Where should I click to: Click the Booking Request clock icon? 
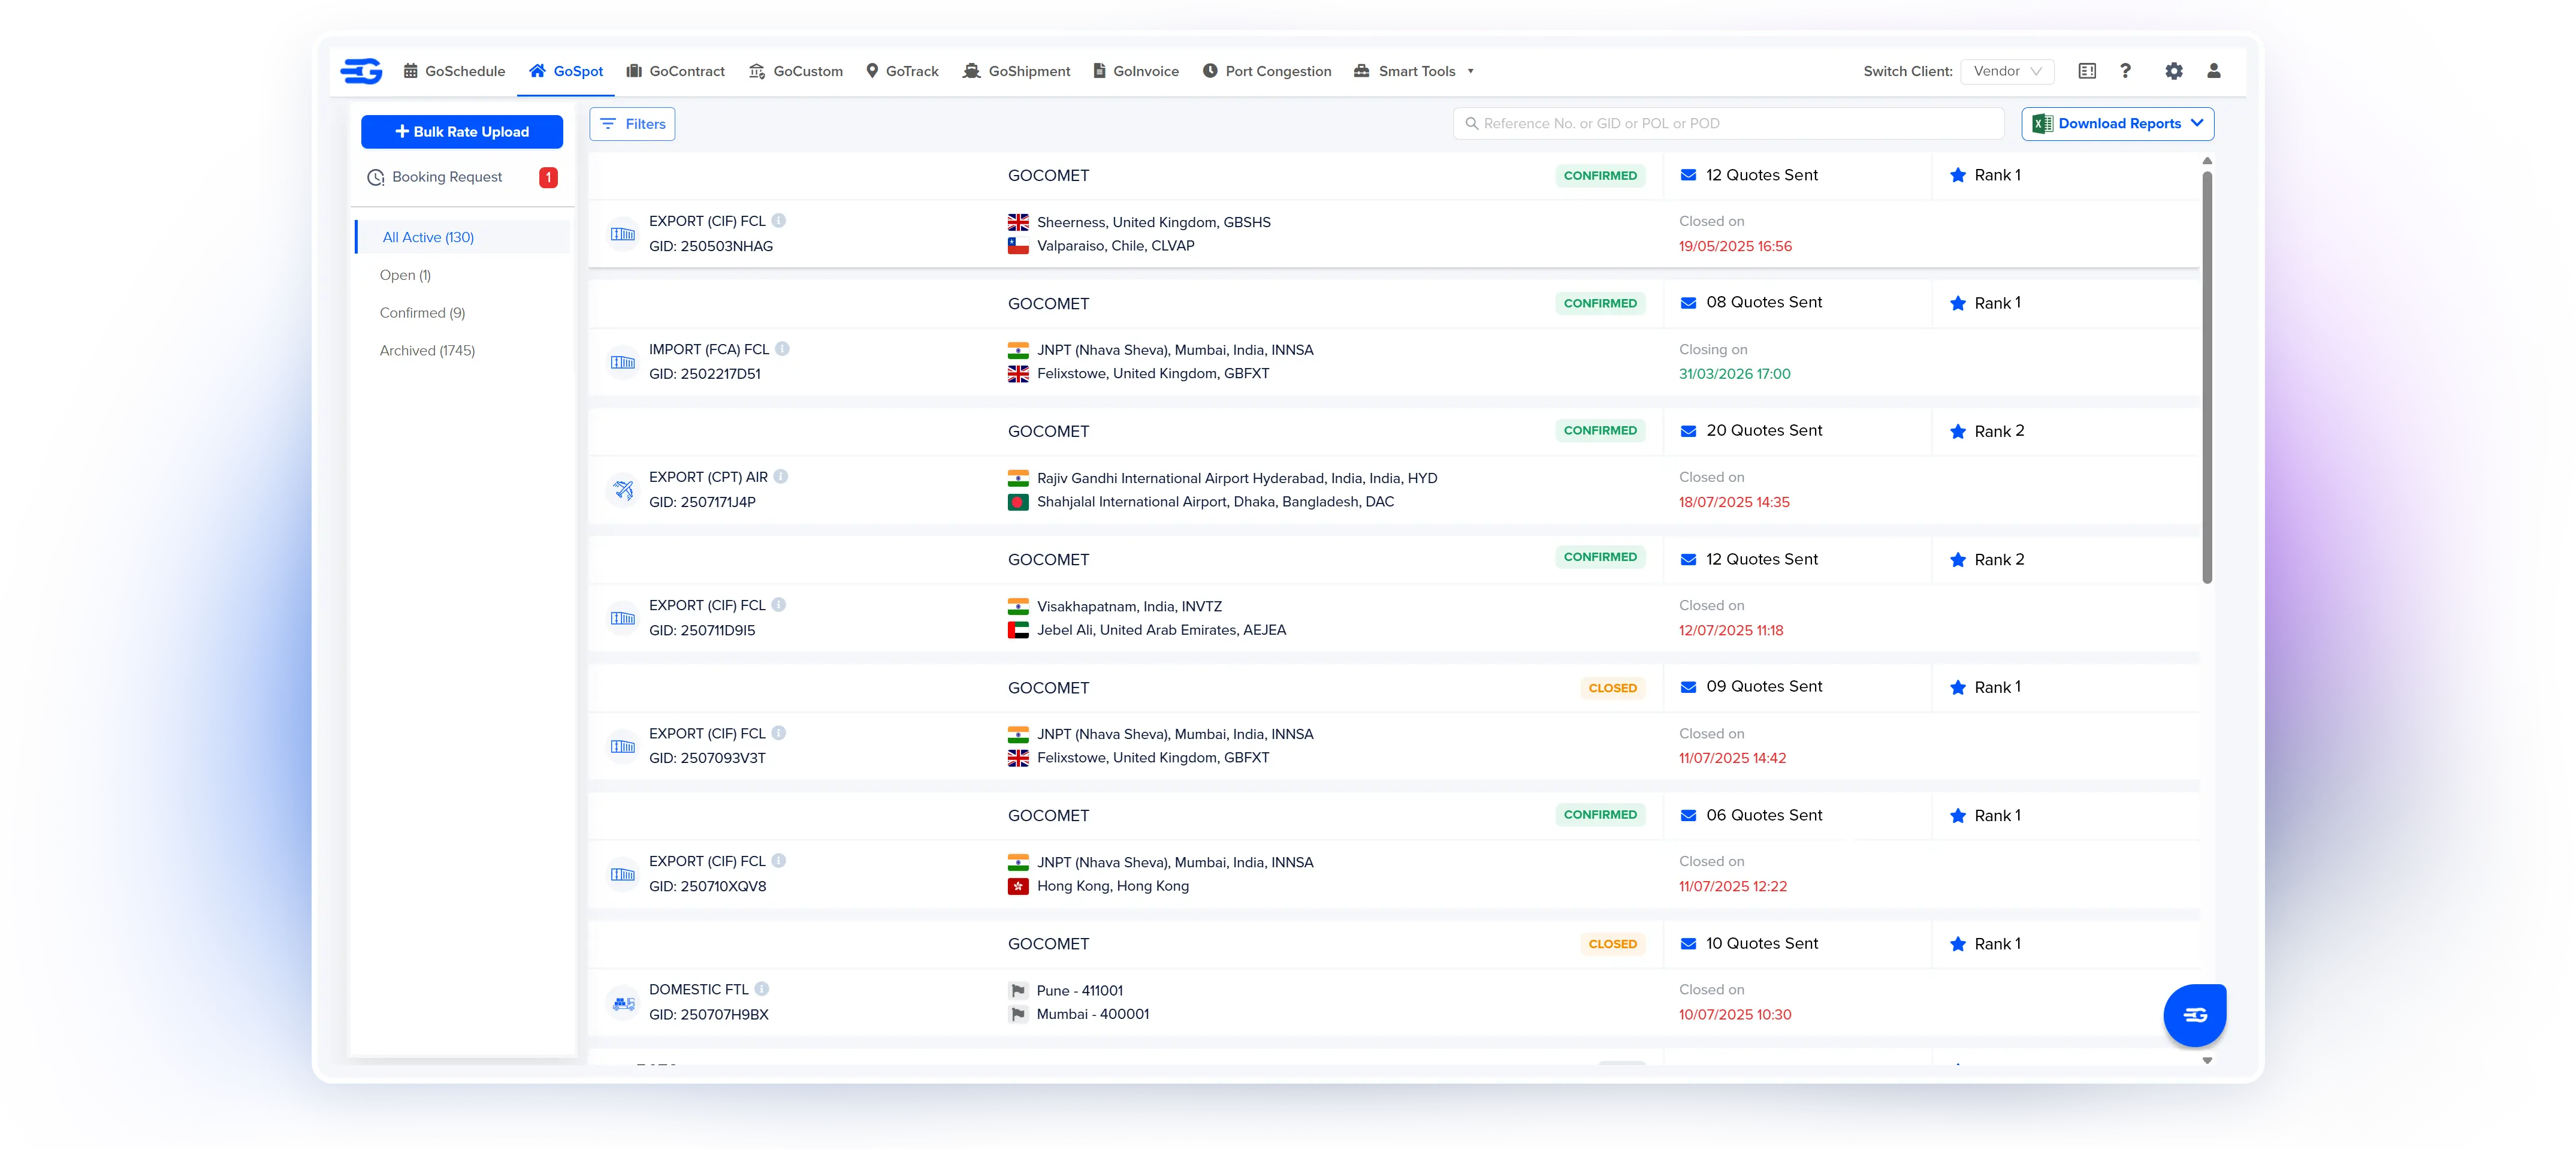click(376, 177)
